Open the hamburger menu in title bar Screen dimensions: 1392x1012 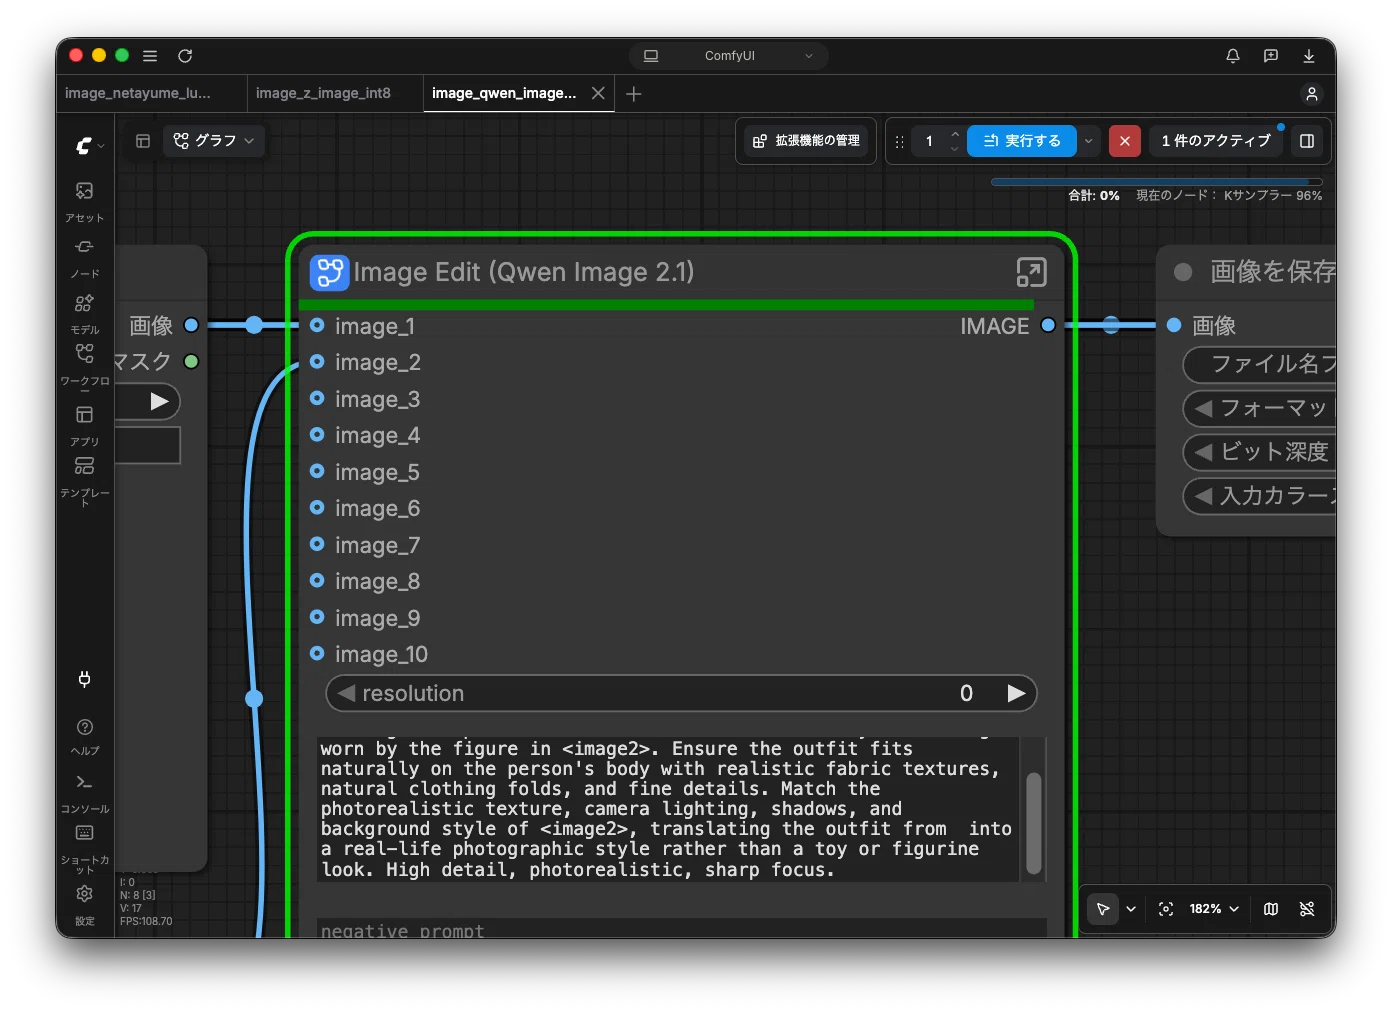coord(150,56)
